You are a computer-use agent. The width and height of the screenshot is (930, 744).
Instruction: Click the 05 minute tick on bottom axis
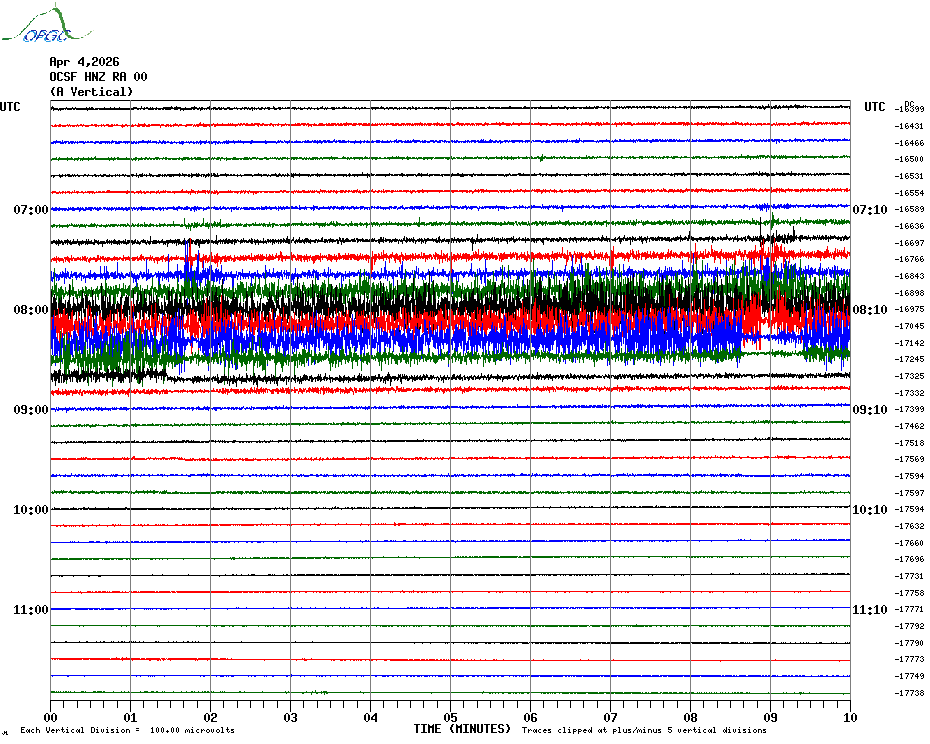click(450, 717)
